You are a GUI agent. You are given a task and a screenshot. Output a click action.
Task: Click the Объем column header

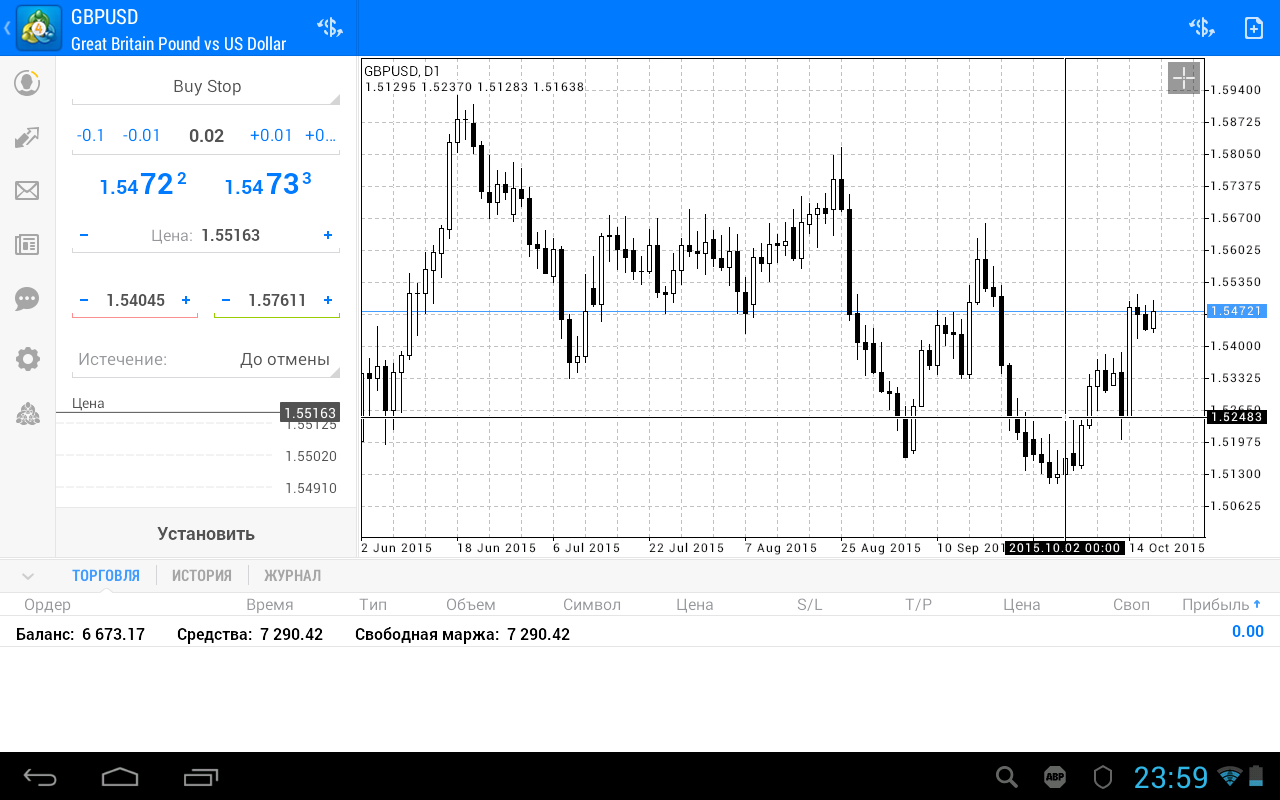point(471,605)
